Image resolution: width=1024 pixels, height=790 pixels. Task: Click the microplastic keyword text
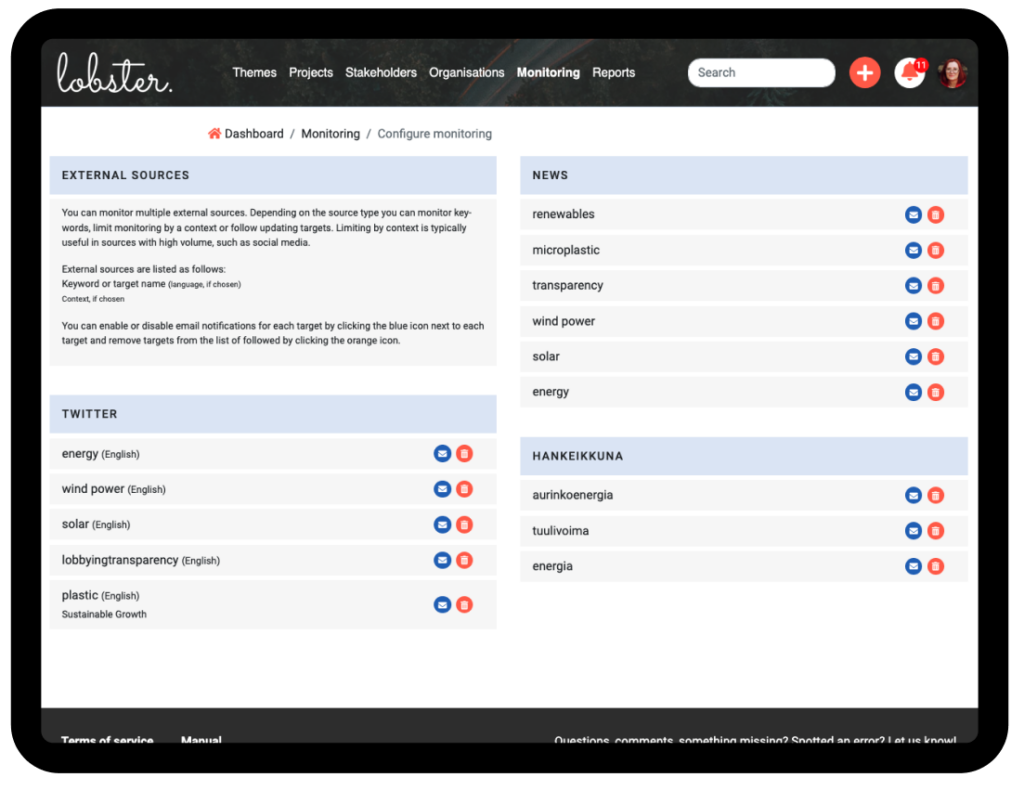point(566,250)
